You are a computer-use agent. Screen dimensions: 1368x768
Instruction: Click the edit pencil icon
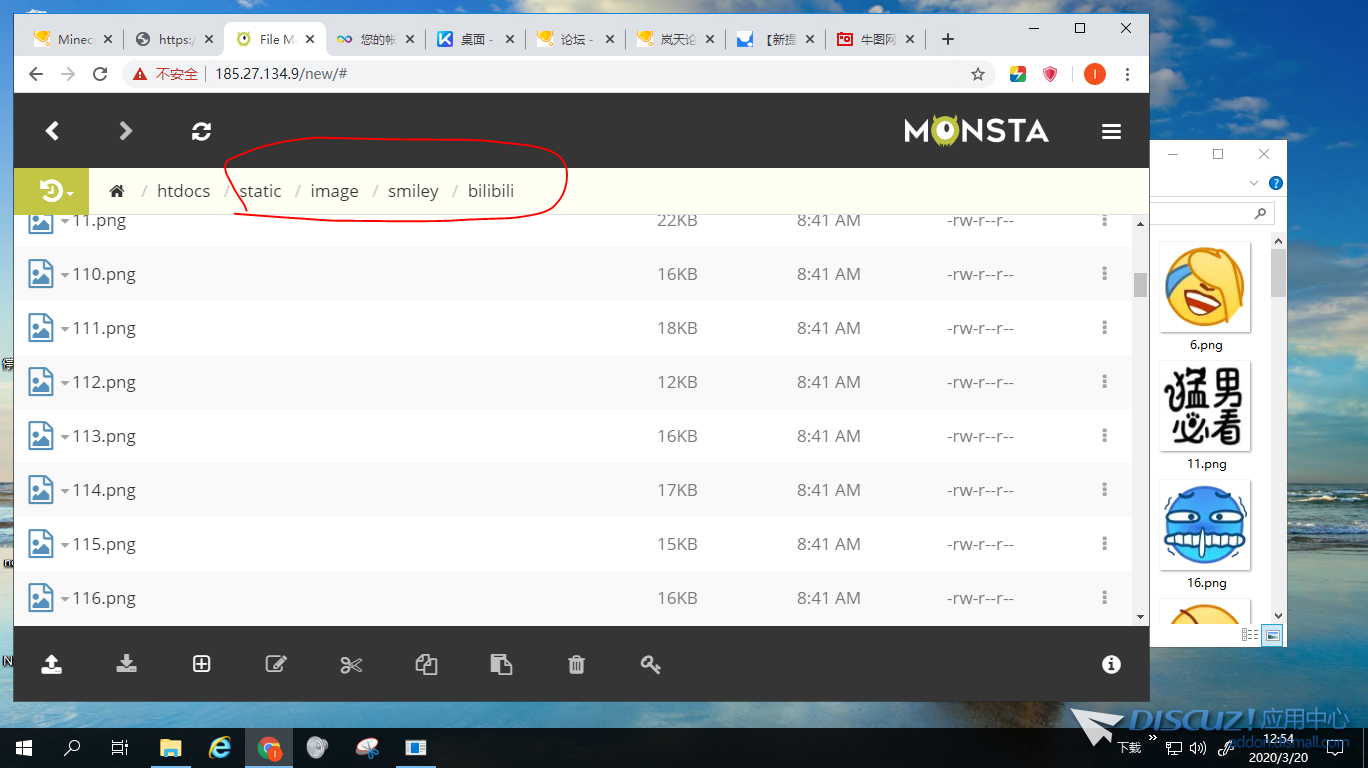(x=276, y=664)
